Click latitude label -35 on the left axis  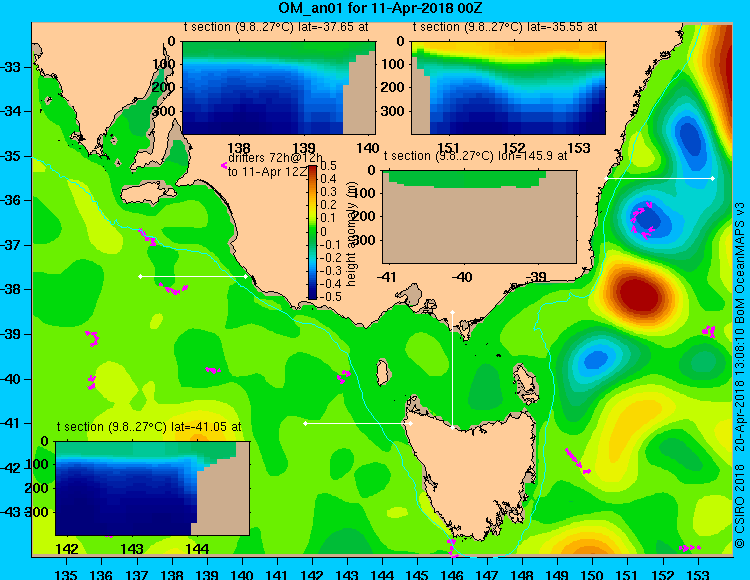point(11,156)
